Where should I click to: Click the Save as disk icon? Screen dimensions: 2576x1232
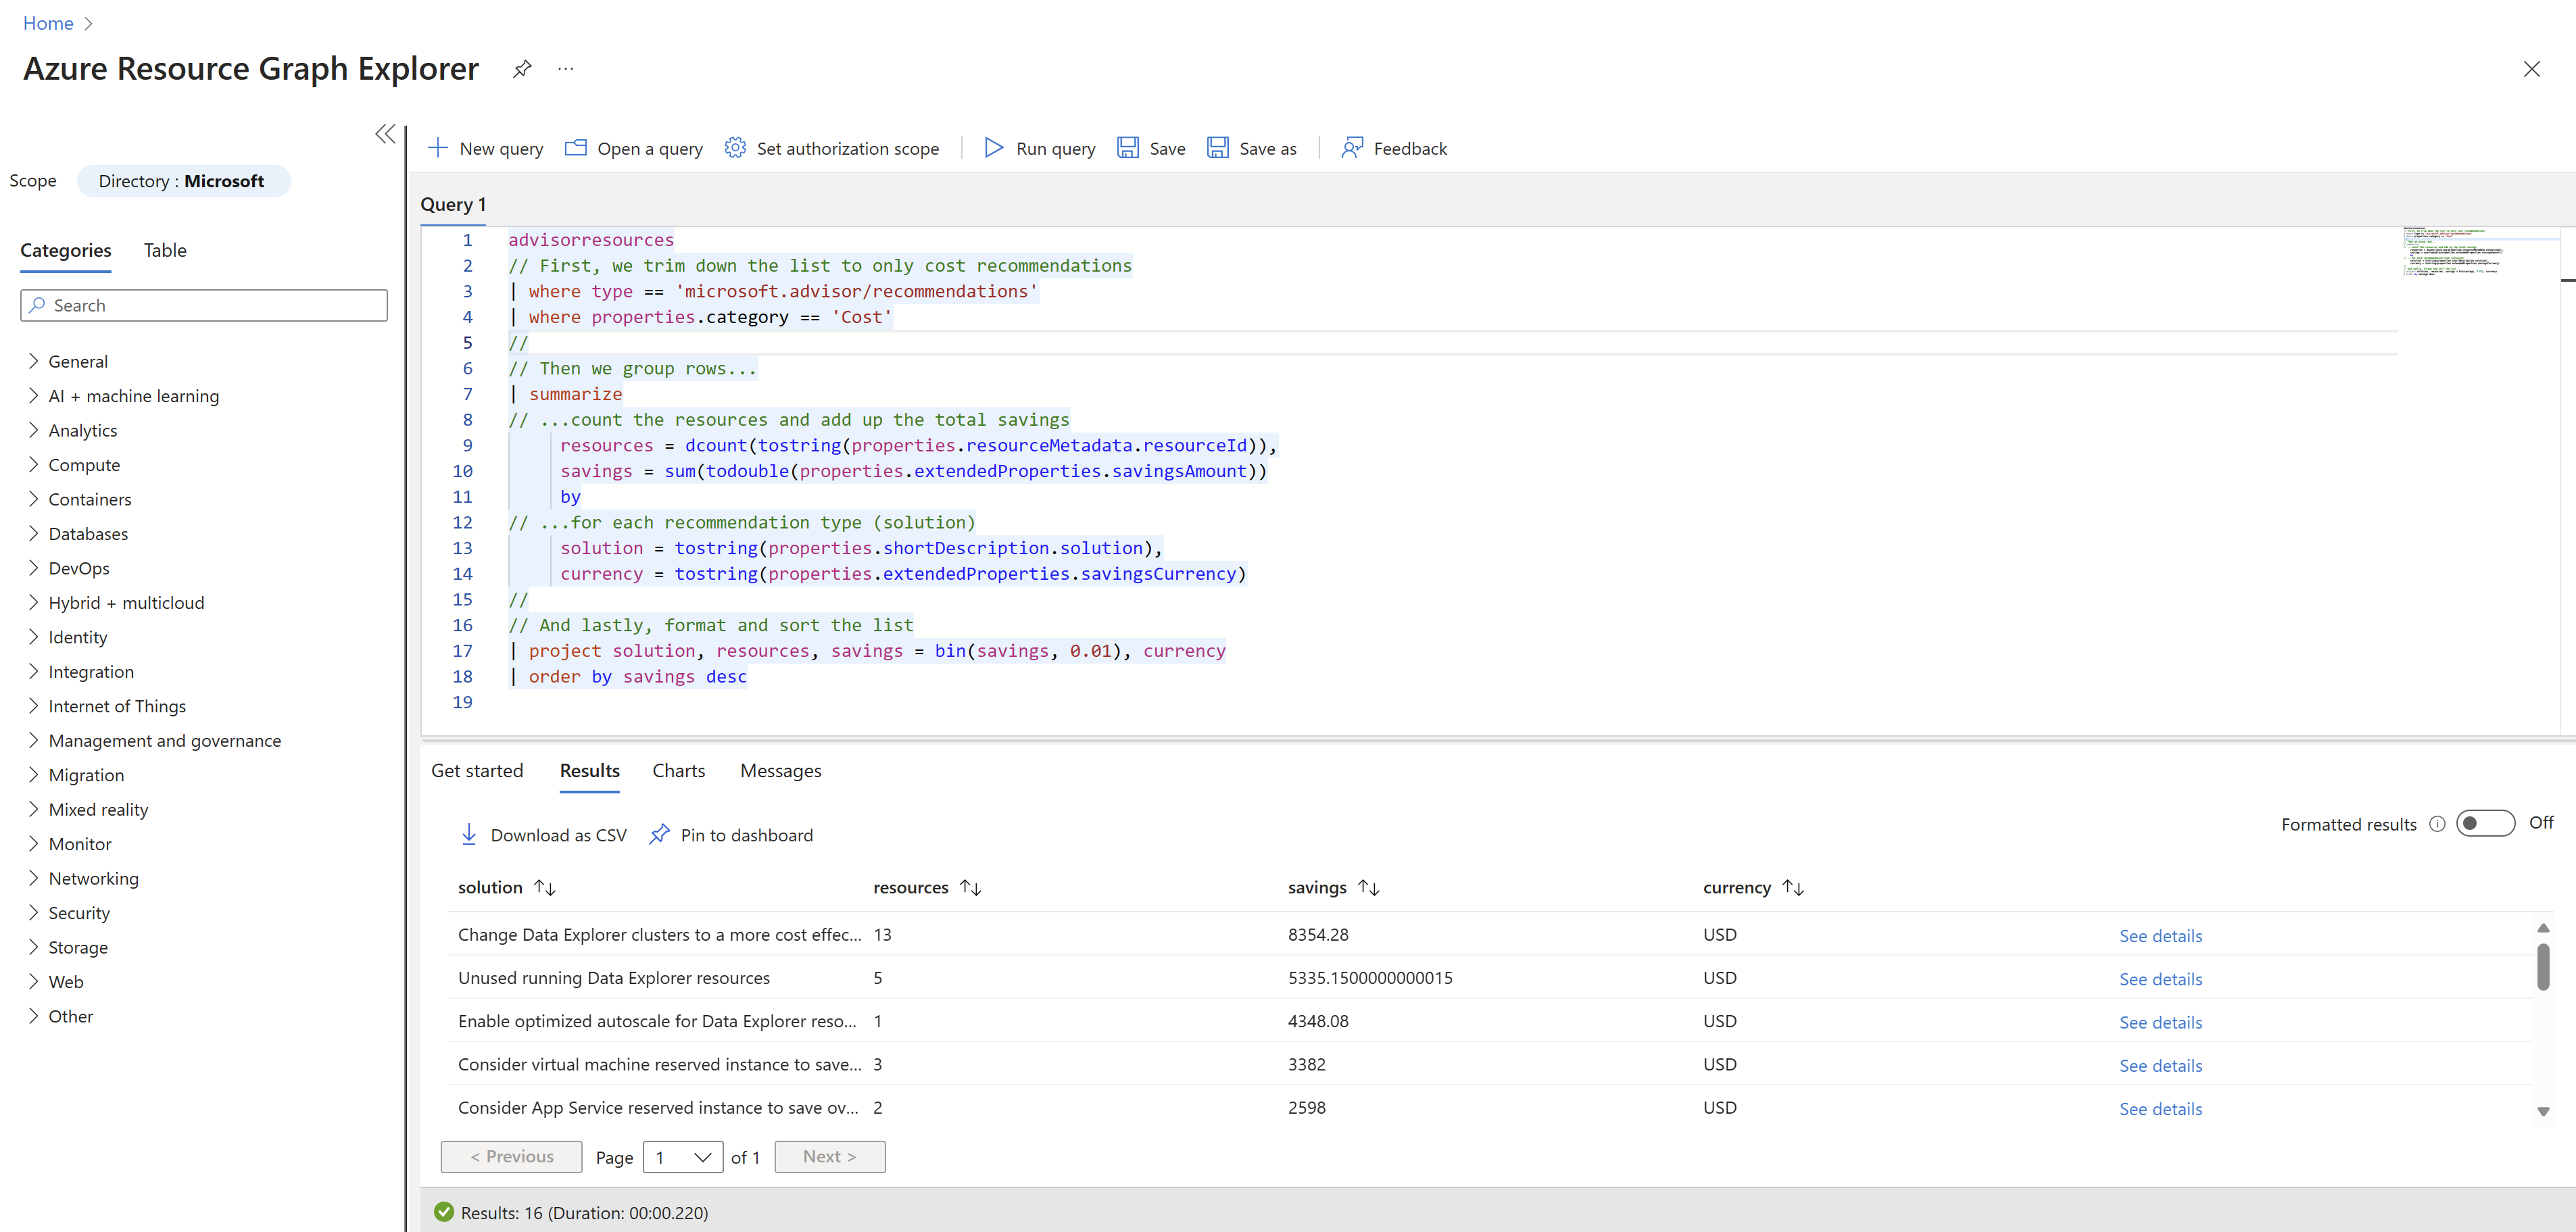coord(1217,148)
